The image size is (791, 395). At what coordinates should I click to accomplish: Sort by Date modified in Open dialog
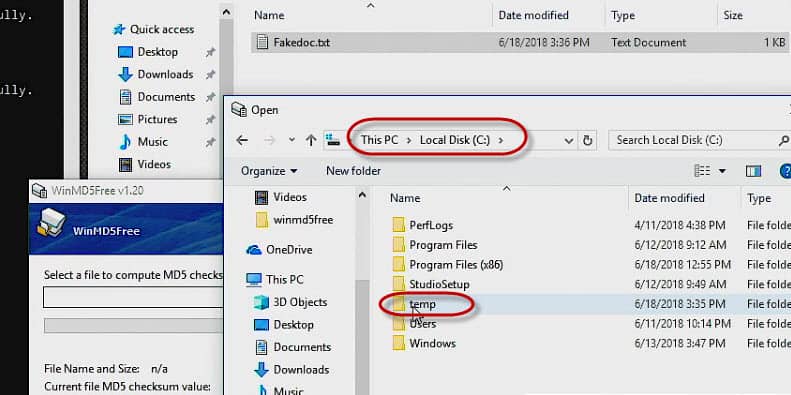click(669, 198)
